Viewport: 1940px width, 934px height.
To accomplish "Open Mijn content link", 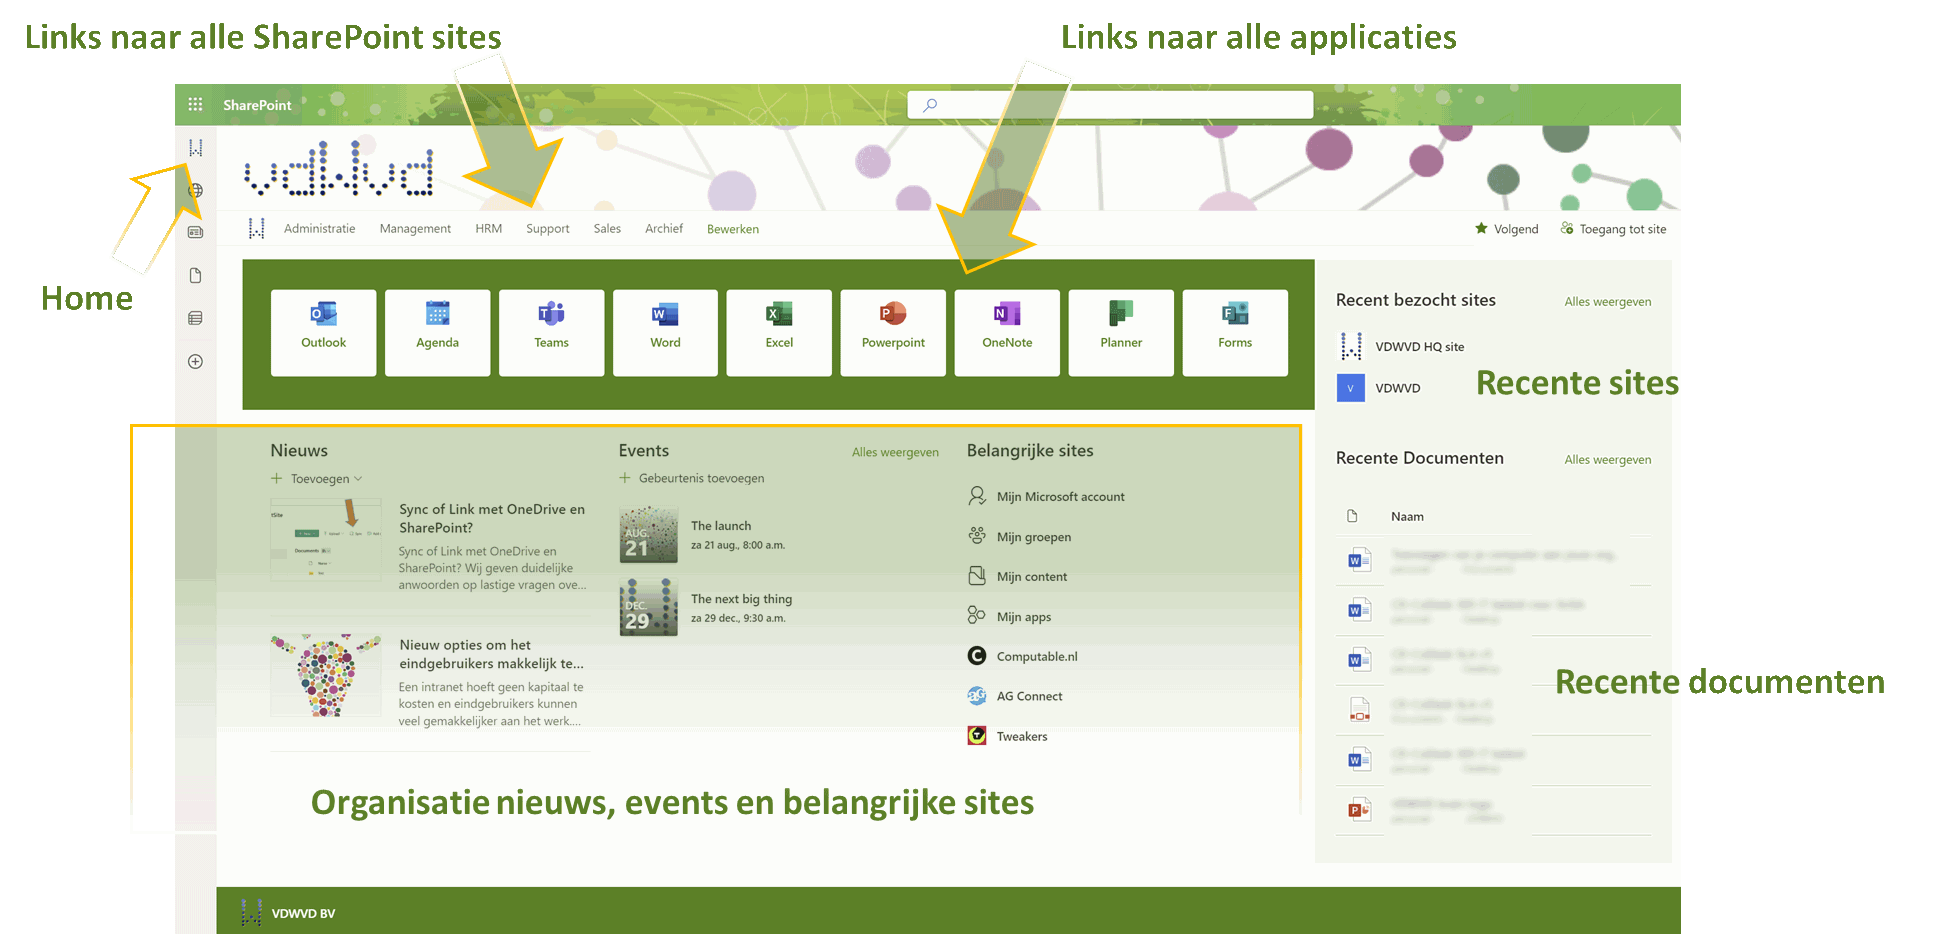I will tap(1017, 577).
